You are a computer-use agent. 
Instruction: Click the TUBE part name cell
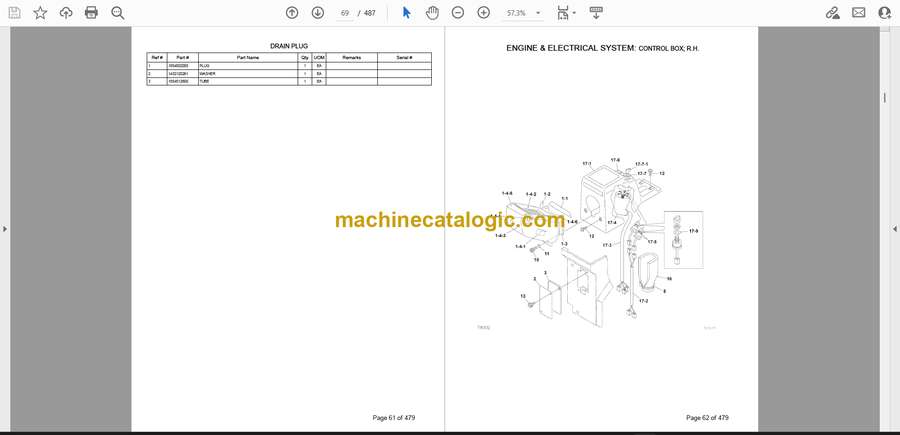[x=247, y=81]
